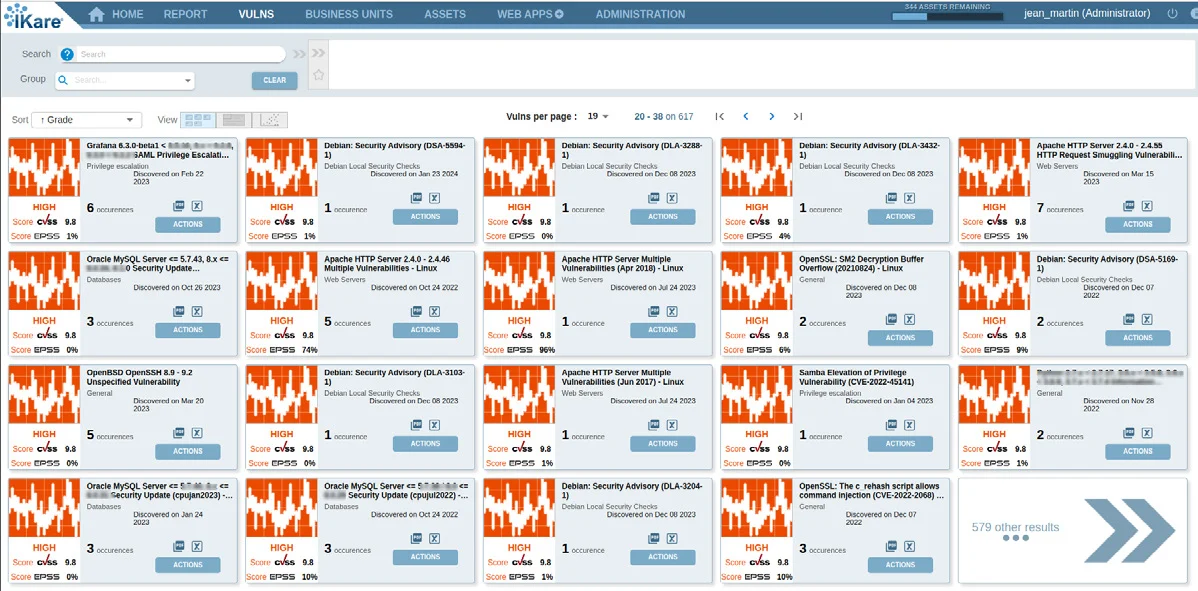Download PDF for Debian Advisory DSA-5169-1
The height and width of the screenshot is (591, 1198).
coord(1129,319)
